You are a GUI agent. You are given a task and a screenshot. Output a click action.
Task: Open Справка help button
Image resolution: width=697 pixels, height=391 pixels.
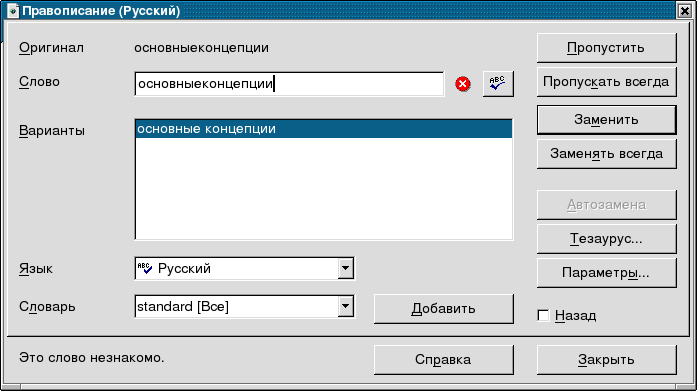[x=444, y=359]
